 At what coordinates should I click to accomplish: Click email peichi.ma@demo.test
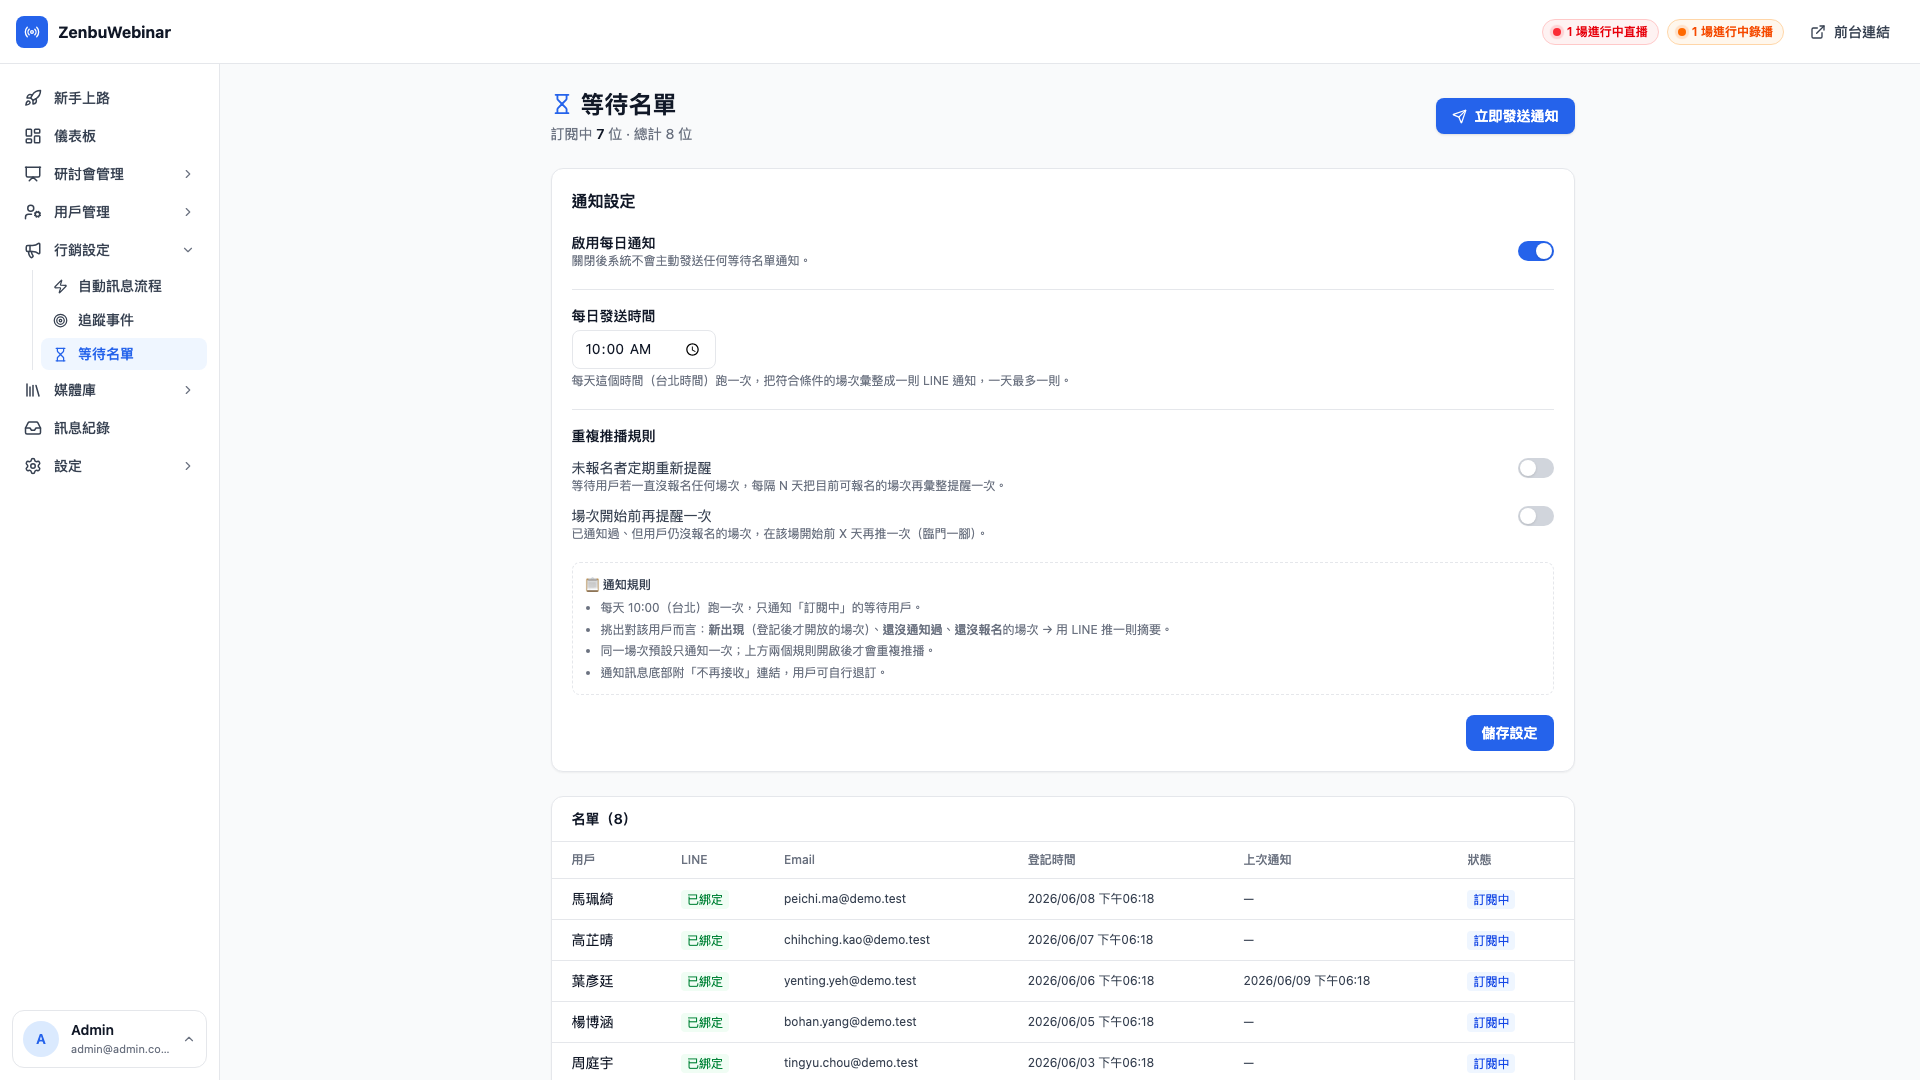845,899
